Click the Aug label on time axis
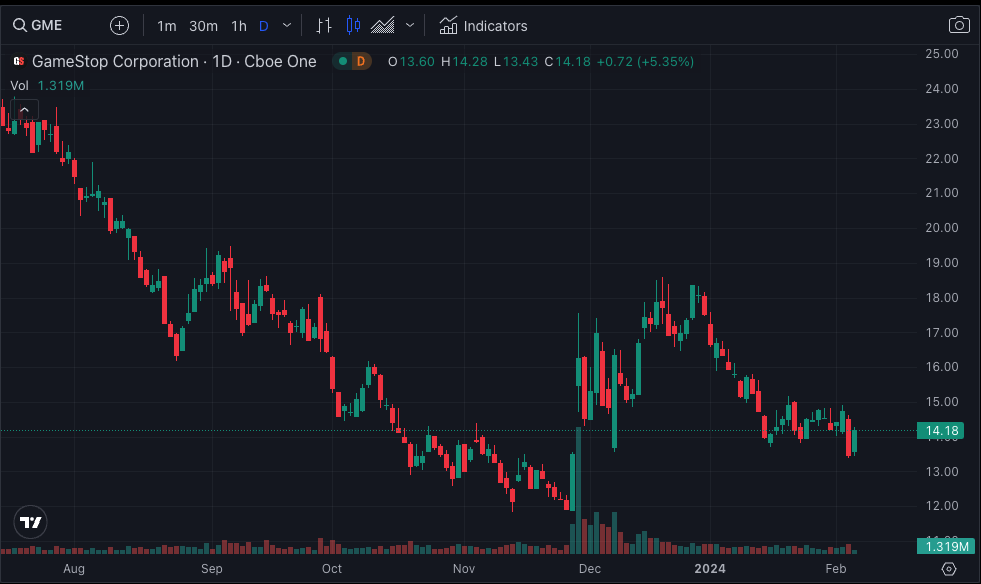This screenshot has height=584, width=981. 74,568
